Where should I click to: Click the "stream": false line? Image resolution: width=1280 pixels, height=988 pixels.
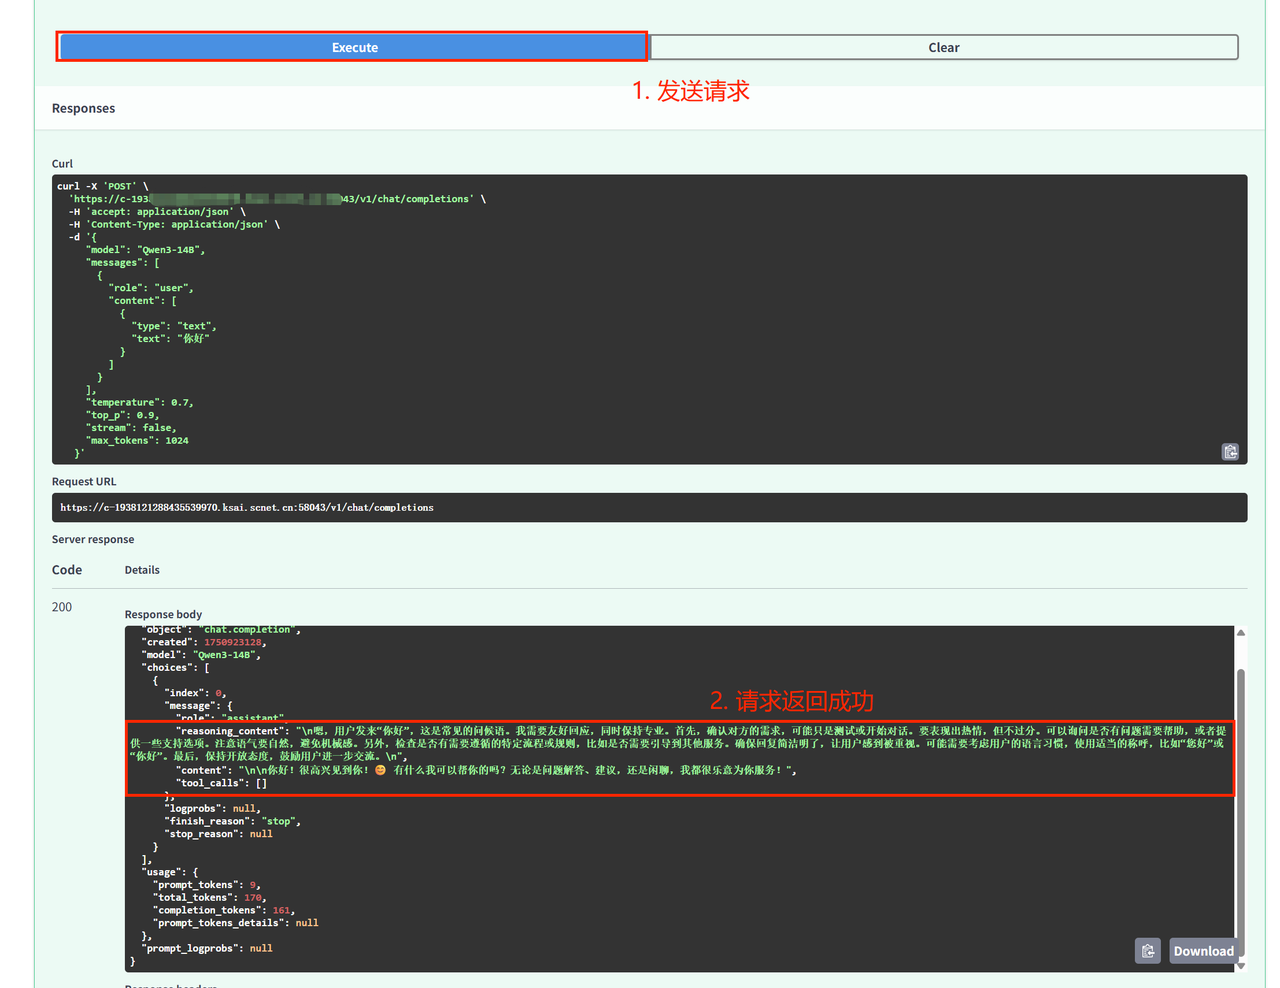[131, 427]
